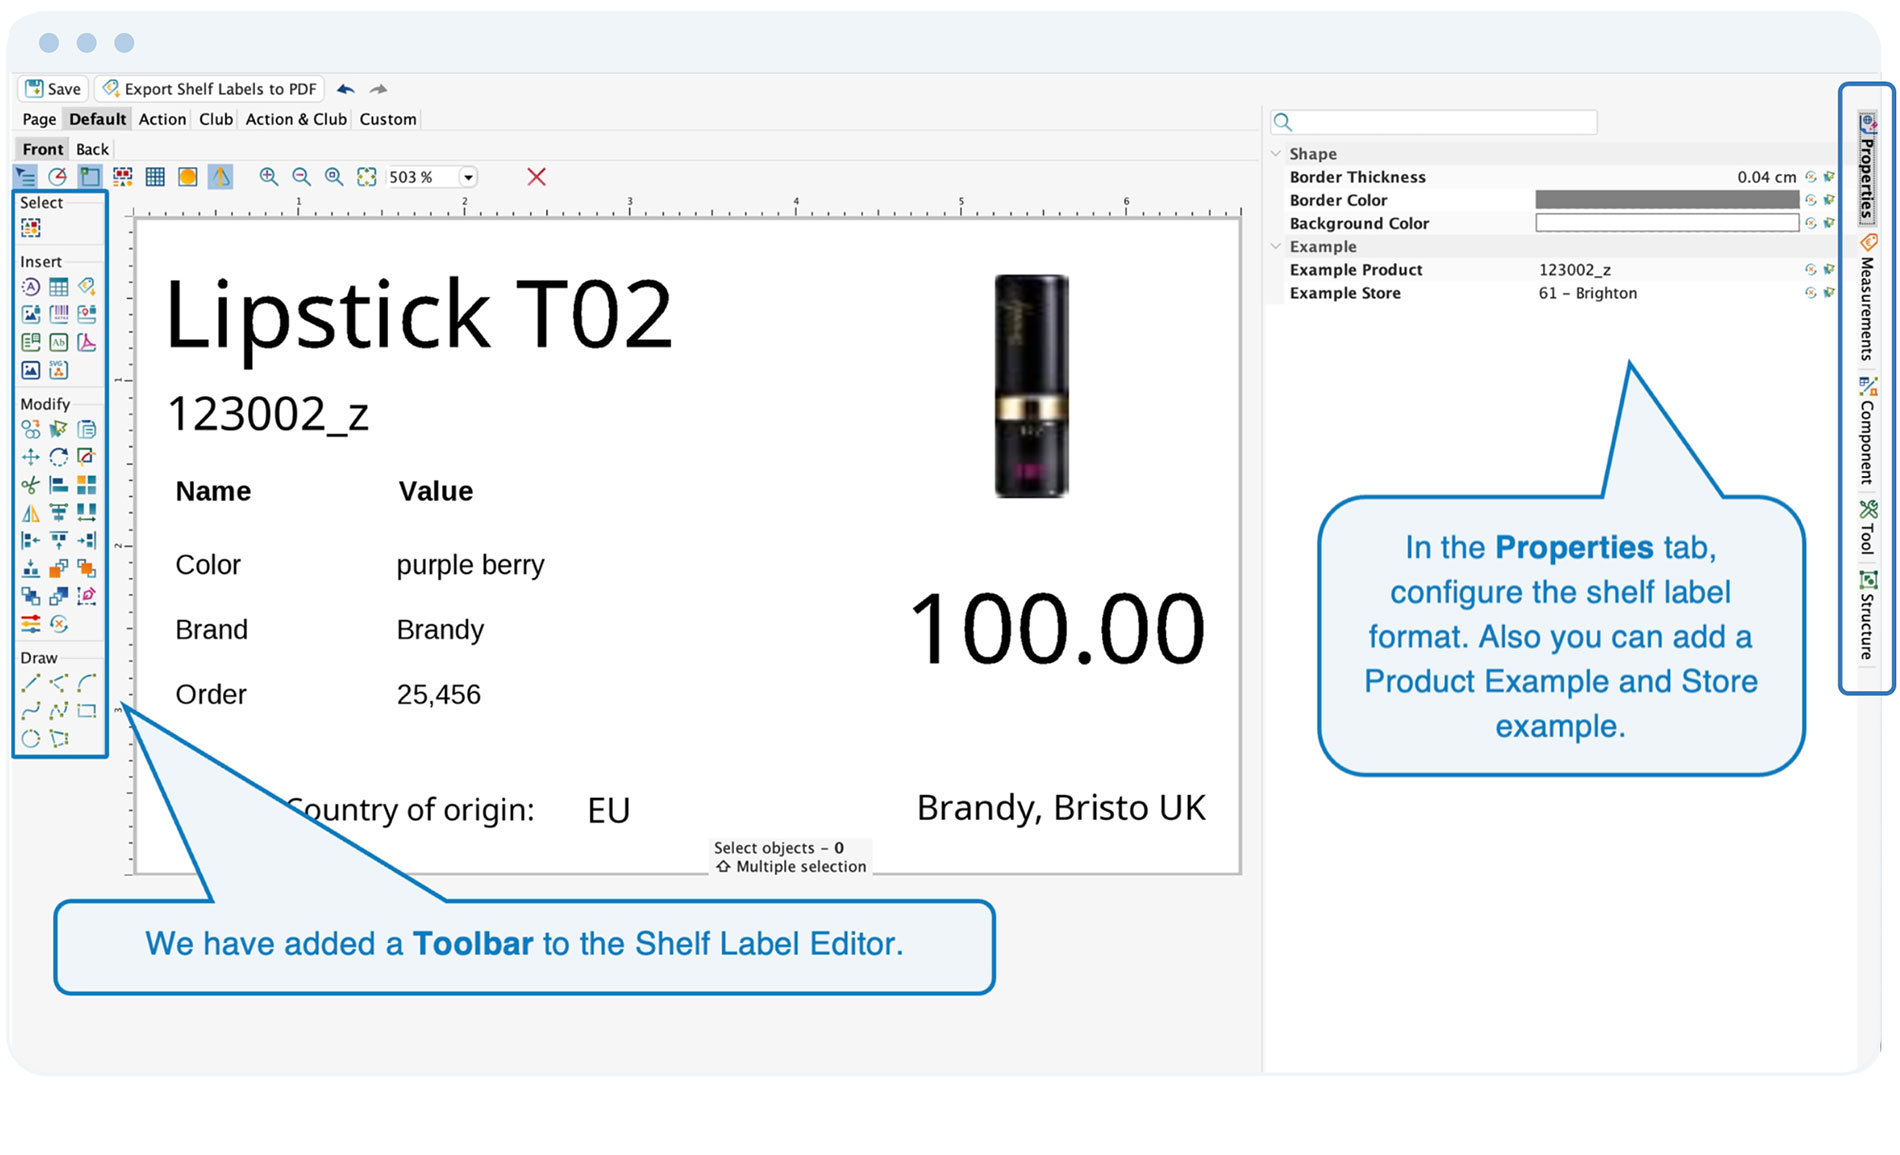Click Export Shelf Labels to PDF

(x=210, y=89)
